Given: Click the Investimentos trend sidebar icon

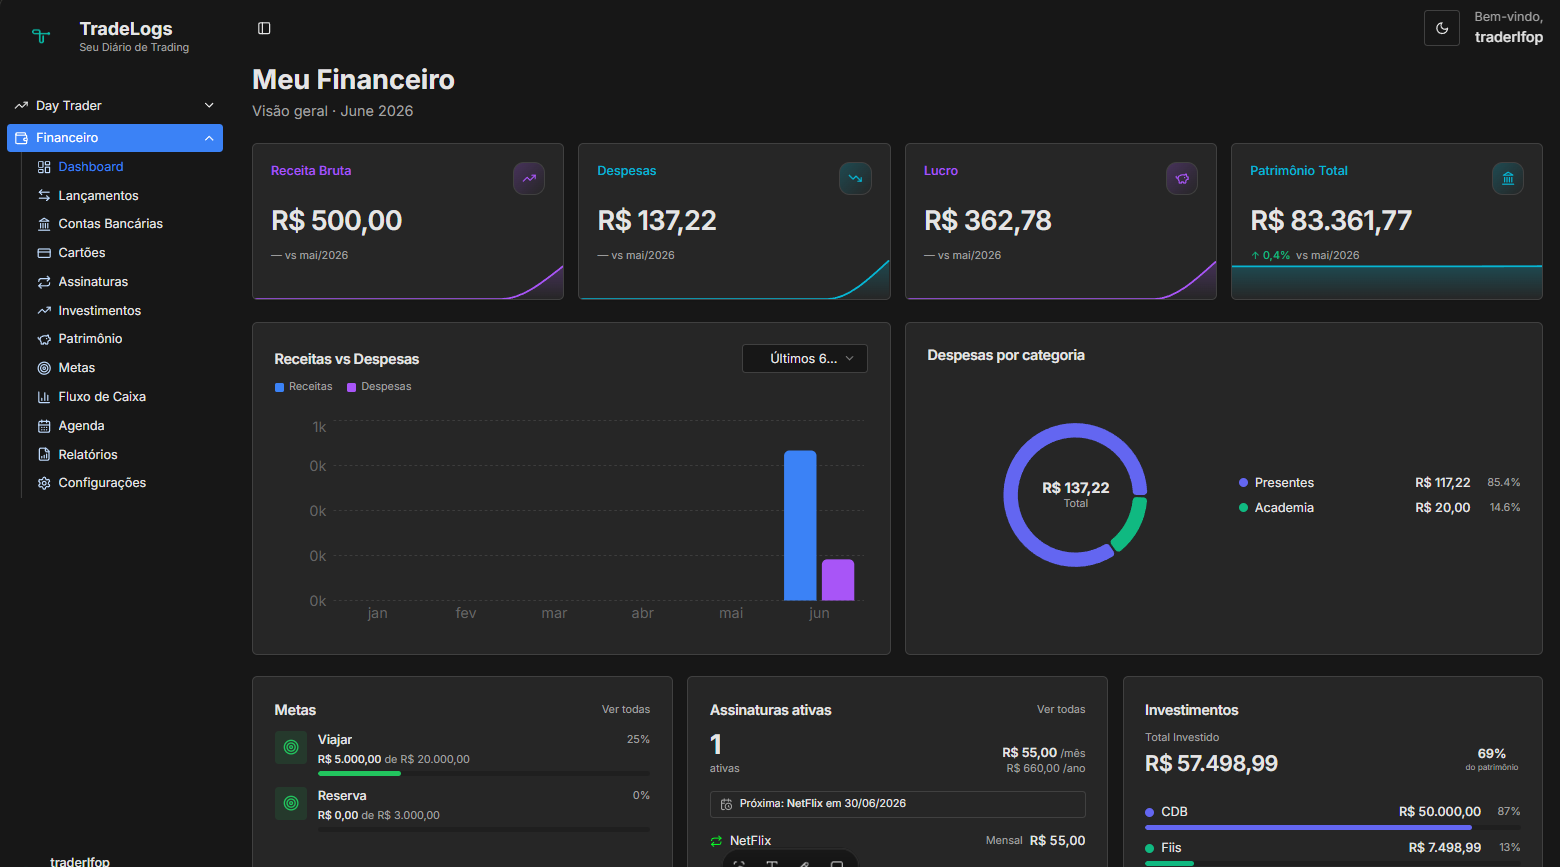Looking at the screenshot, I should (x=44, y=311).
